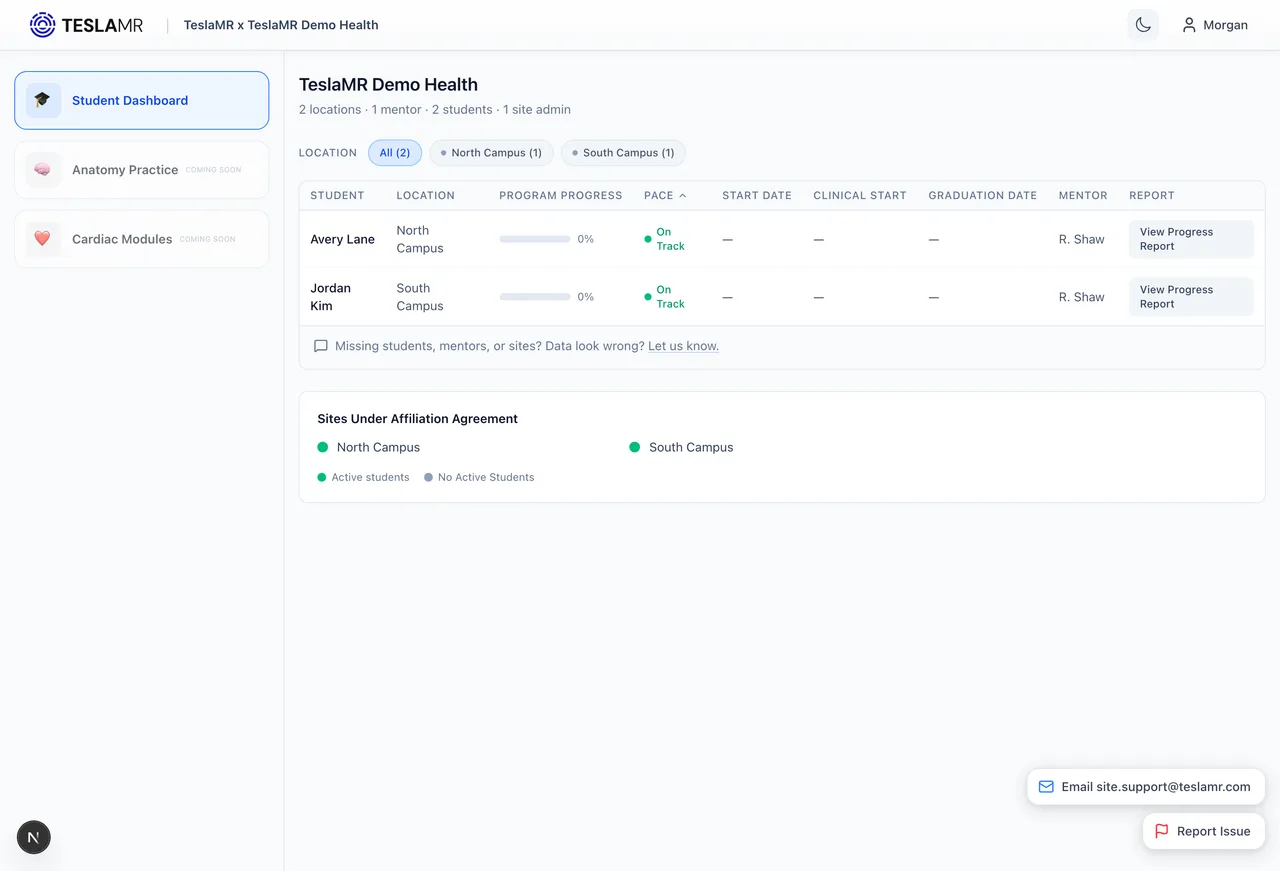Click Jordan Kim's progress bar

click(534, 296)
